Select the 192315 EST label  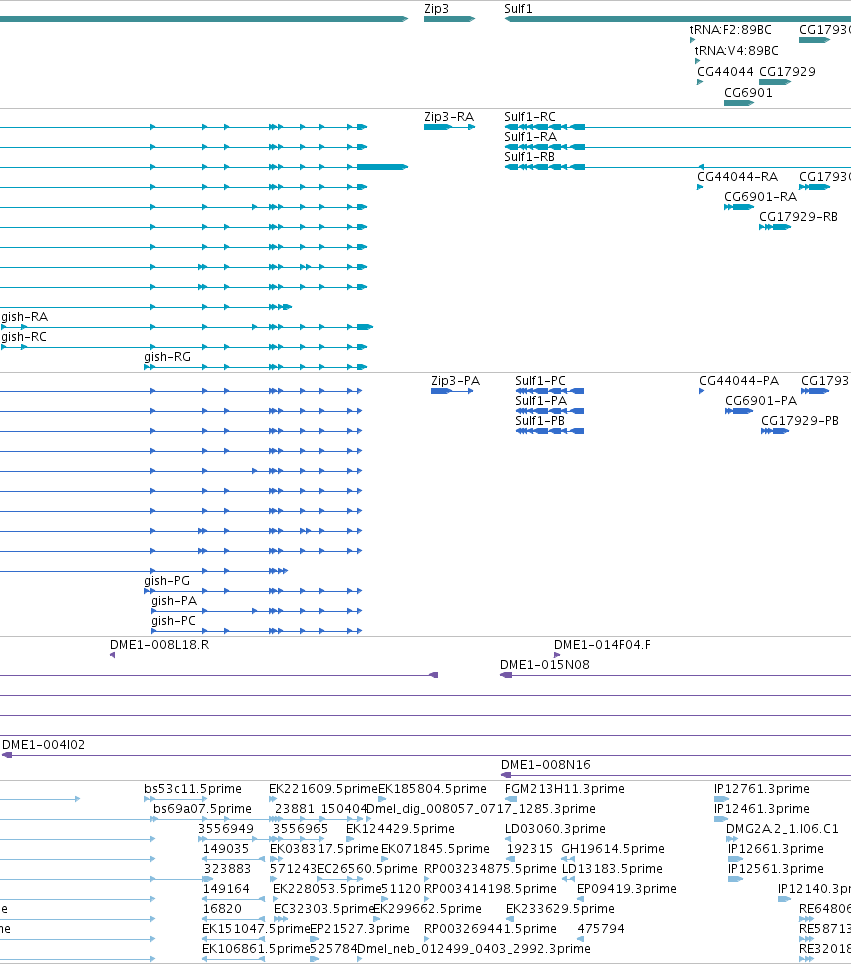tap(530, 848)
